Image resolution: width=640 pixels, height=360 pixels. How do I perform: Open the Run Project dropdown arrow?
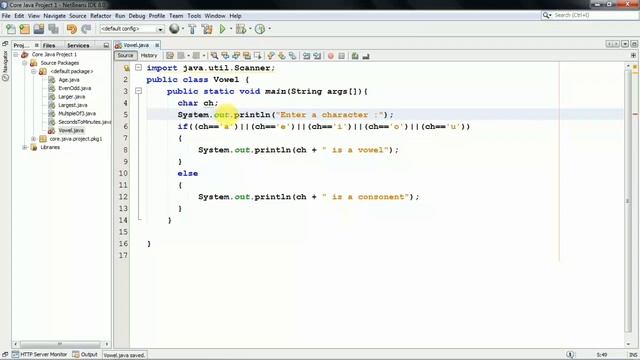231,29
